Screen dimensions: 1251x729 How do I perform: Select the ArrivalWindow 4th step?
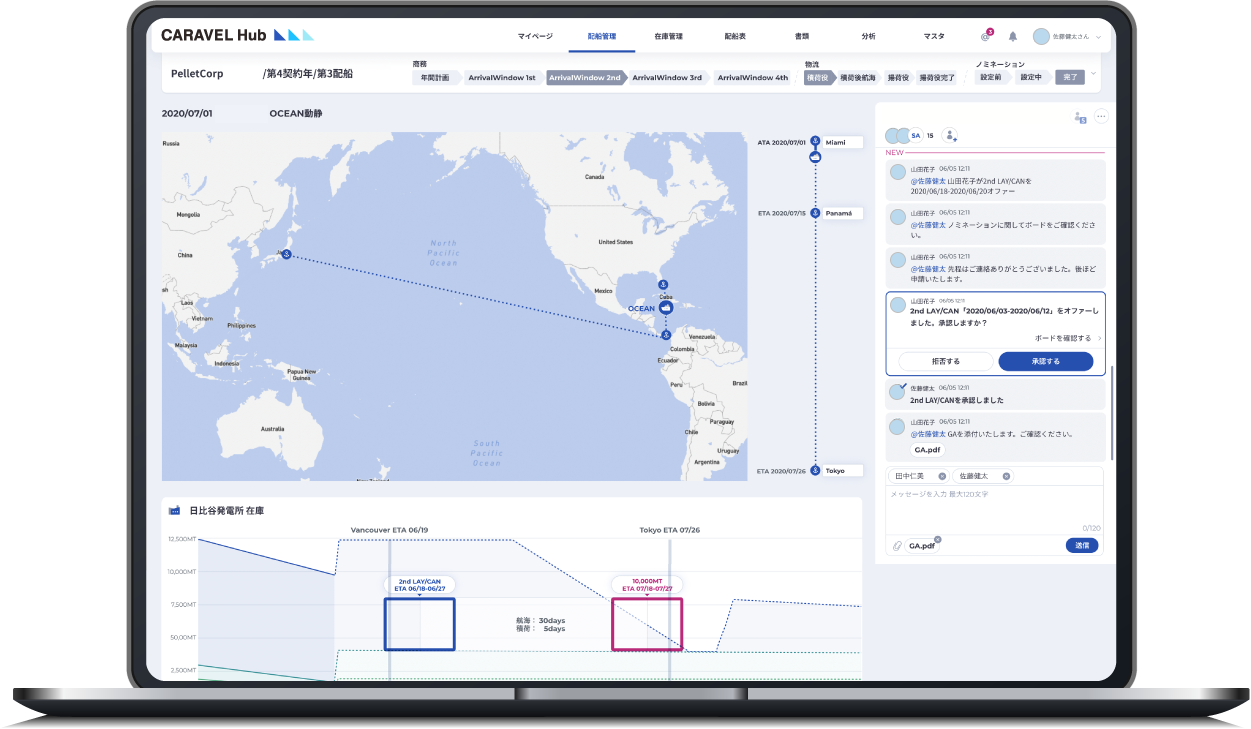tap(752, 77)
